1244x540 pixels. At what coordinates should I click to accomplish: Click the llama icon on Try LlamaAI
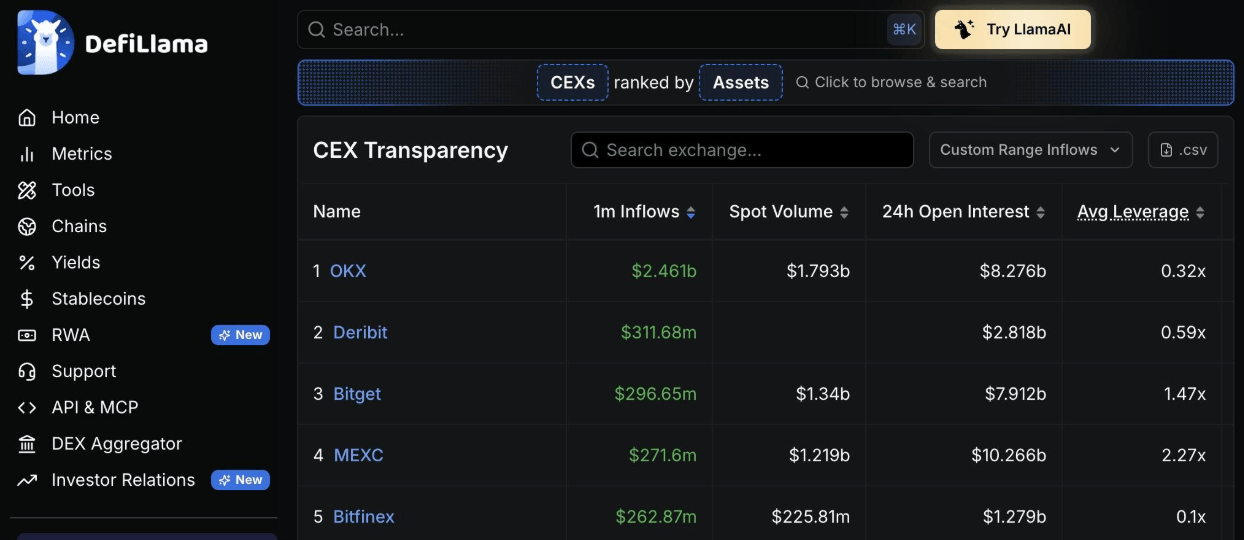(964, 29)
